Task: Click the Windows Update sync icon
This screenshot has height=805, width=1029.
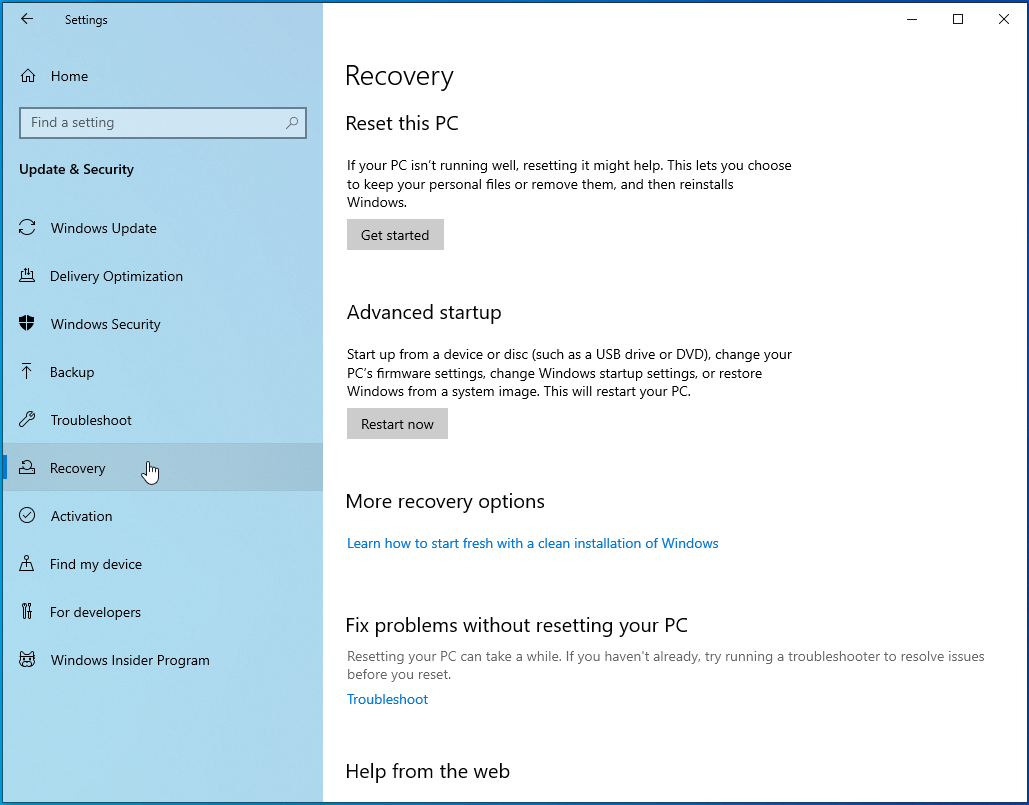Action: [x=28, y=228]
